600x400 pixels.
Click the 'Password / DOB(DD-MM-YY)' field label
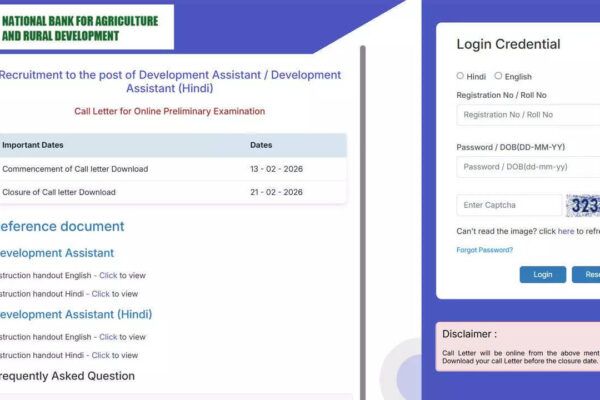coord(510,147)
